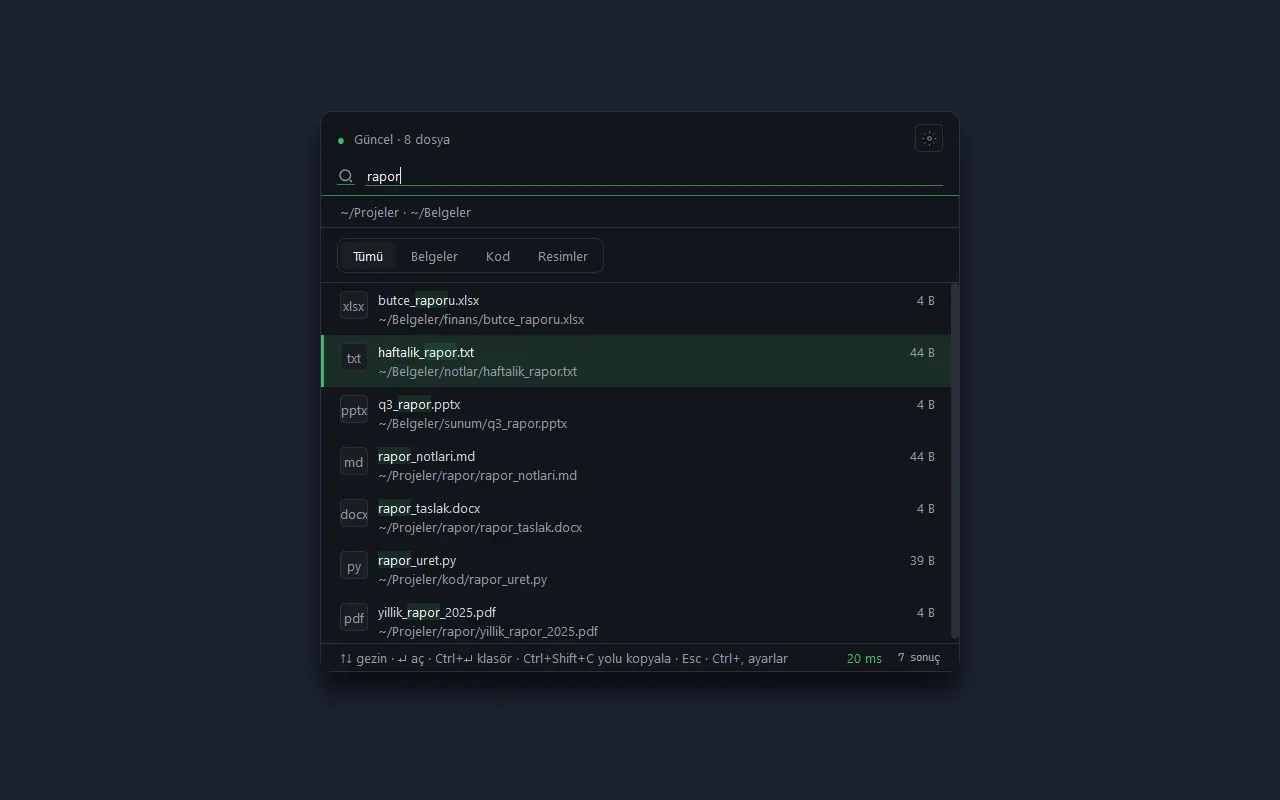Click path ~/Projeler/rapor/rapor_taslak.docx
The height and width of the screenshot is (800, 1280).
coord(480,528)
